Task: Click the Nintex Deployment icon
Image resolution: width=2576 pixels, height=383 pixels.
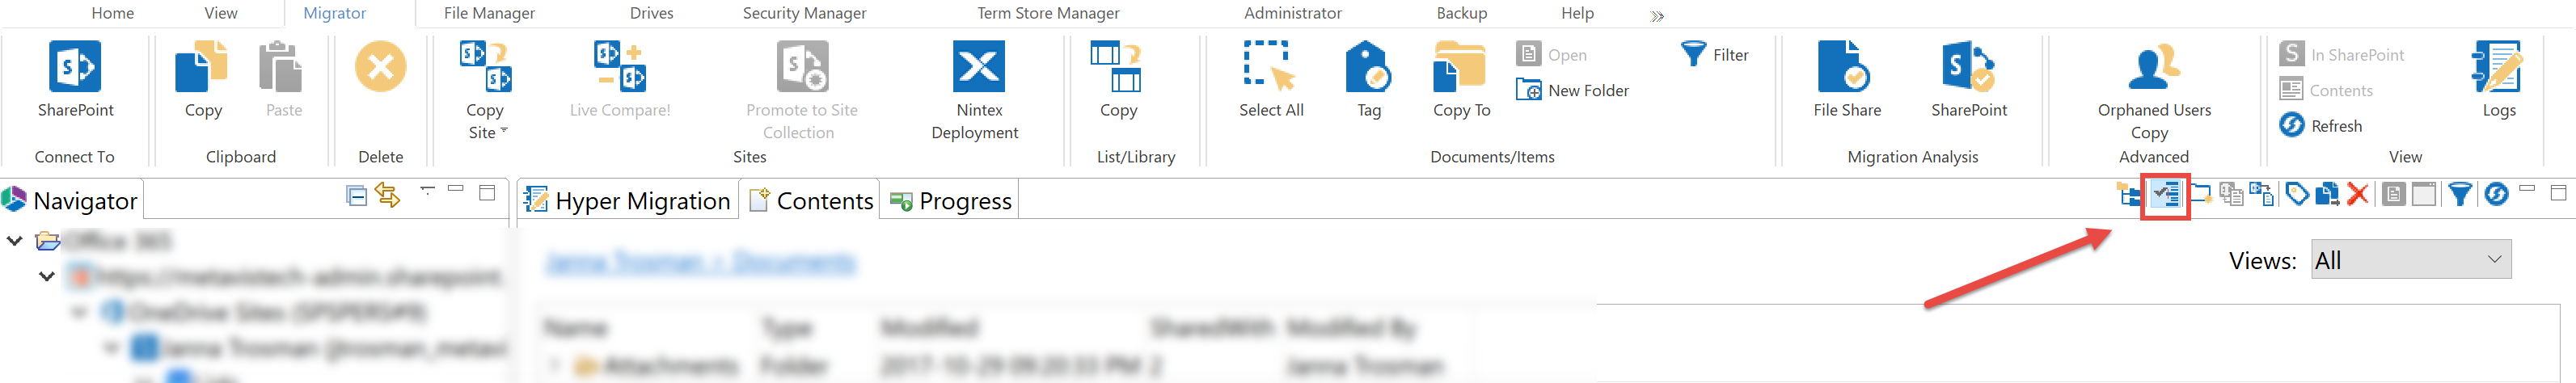Action: (x=977, y=67)
